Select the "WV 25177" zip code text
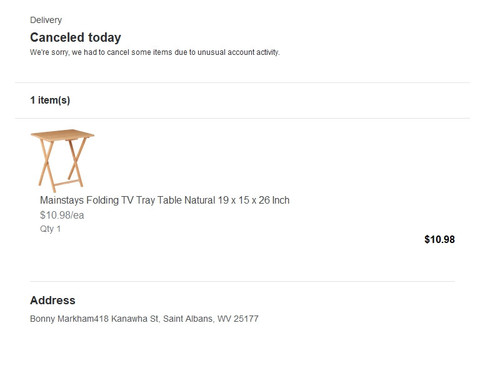 (x=238, y=319)
